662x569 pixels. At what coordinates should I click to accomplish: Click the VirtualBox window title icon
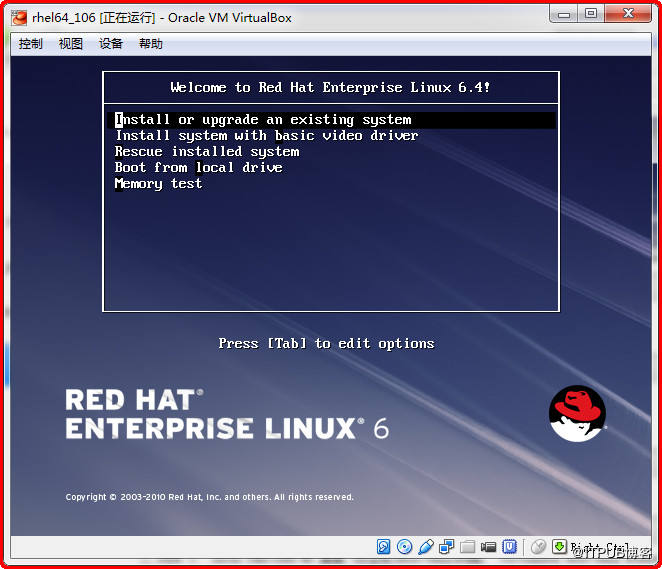(x=19, y=18)
